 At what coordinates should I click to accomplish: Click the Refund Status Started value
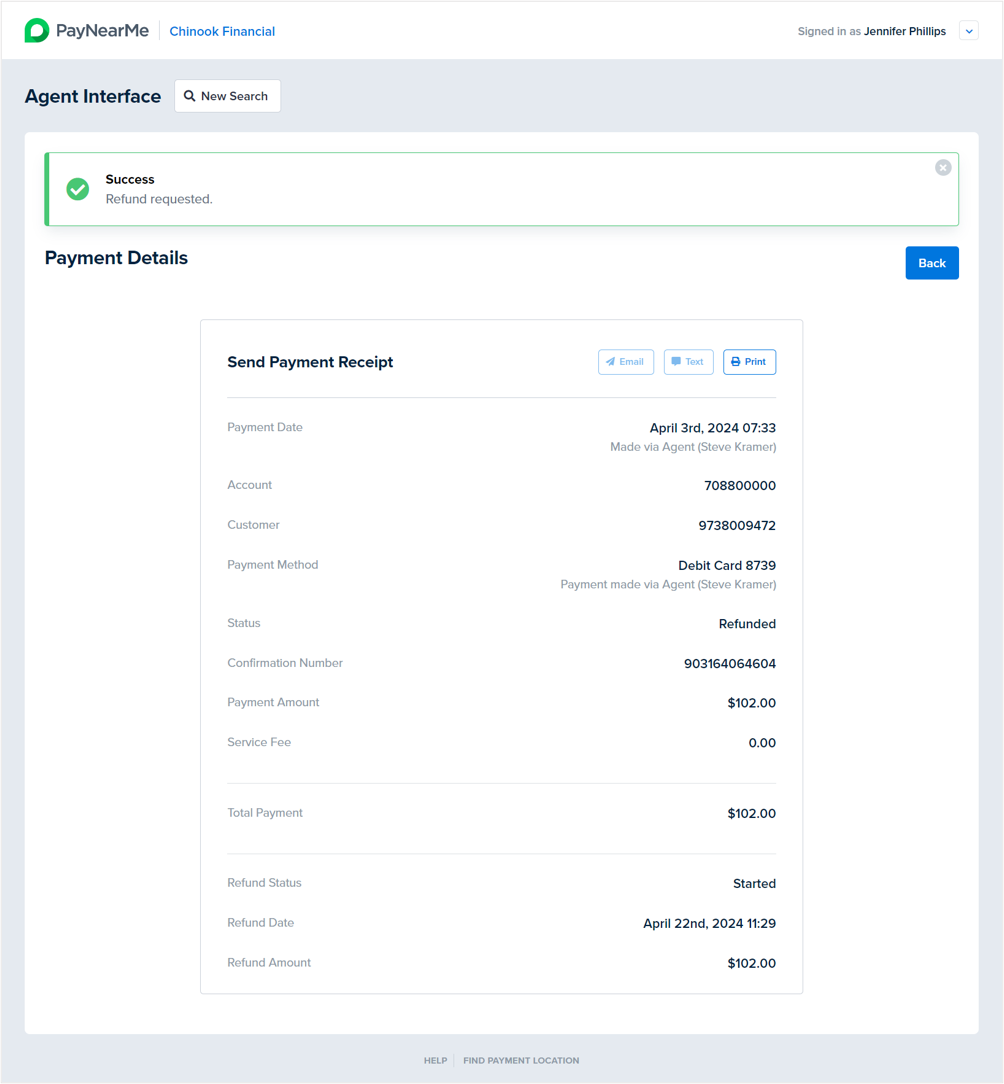click(x=754, y=884)
